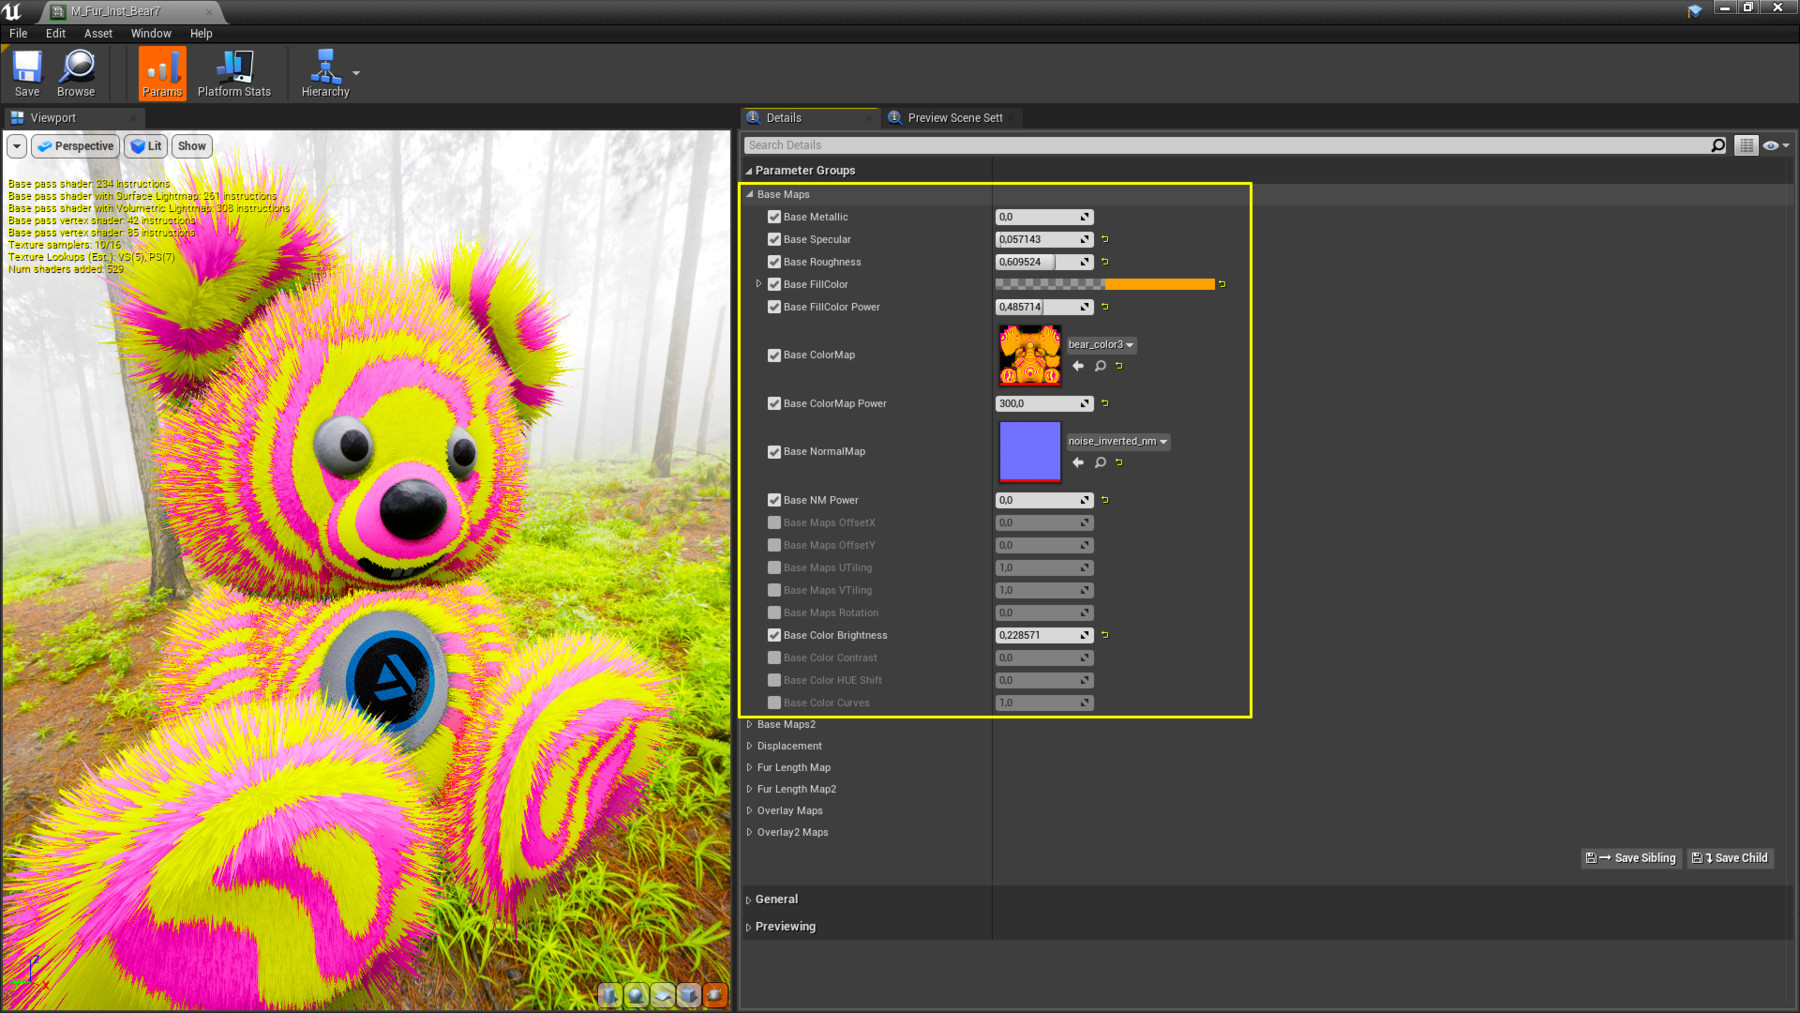Use selected asset for Base NormalMap
This screenshot has width=1800, height=1013.
pyautogui.click(x=1078, y=463)
